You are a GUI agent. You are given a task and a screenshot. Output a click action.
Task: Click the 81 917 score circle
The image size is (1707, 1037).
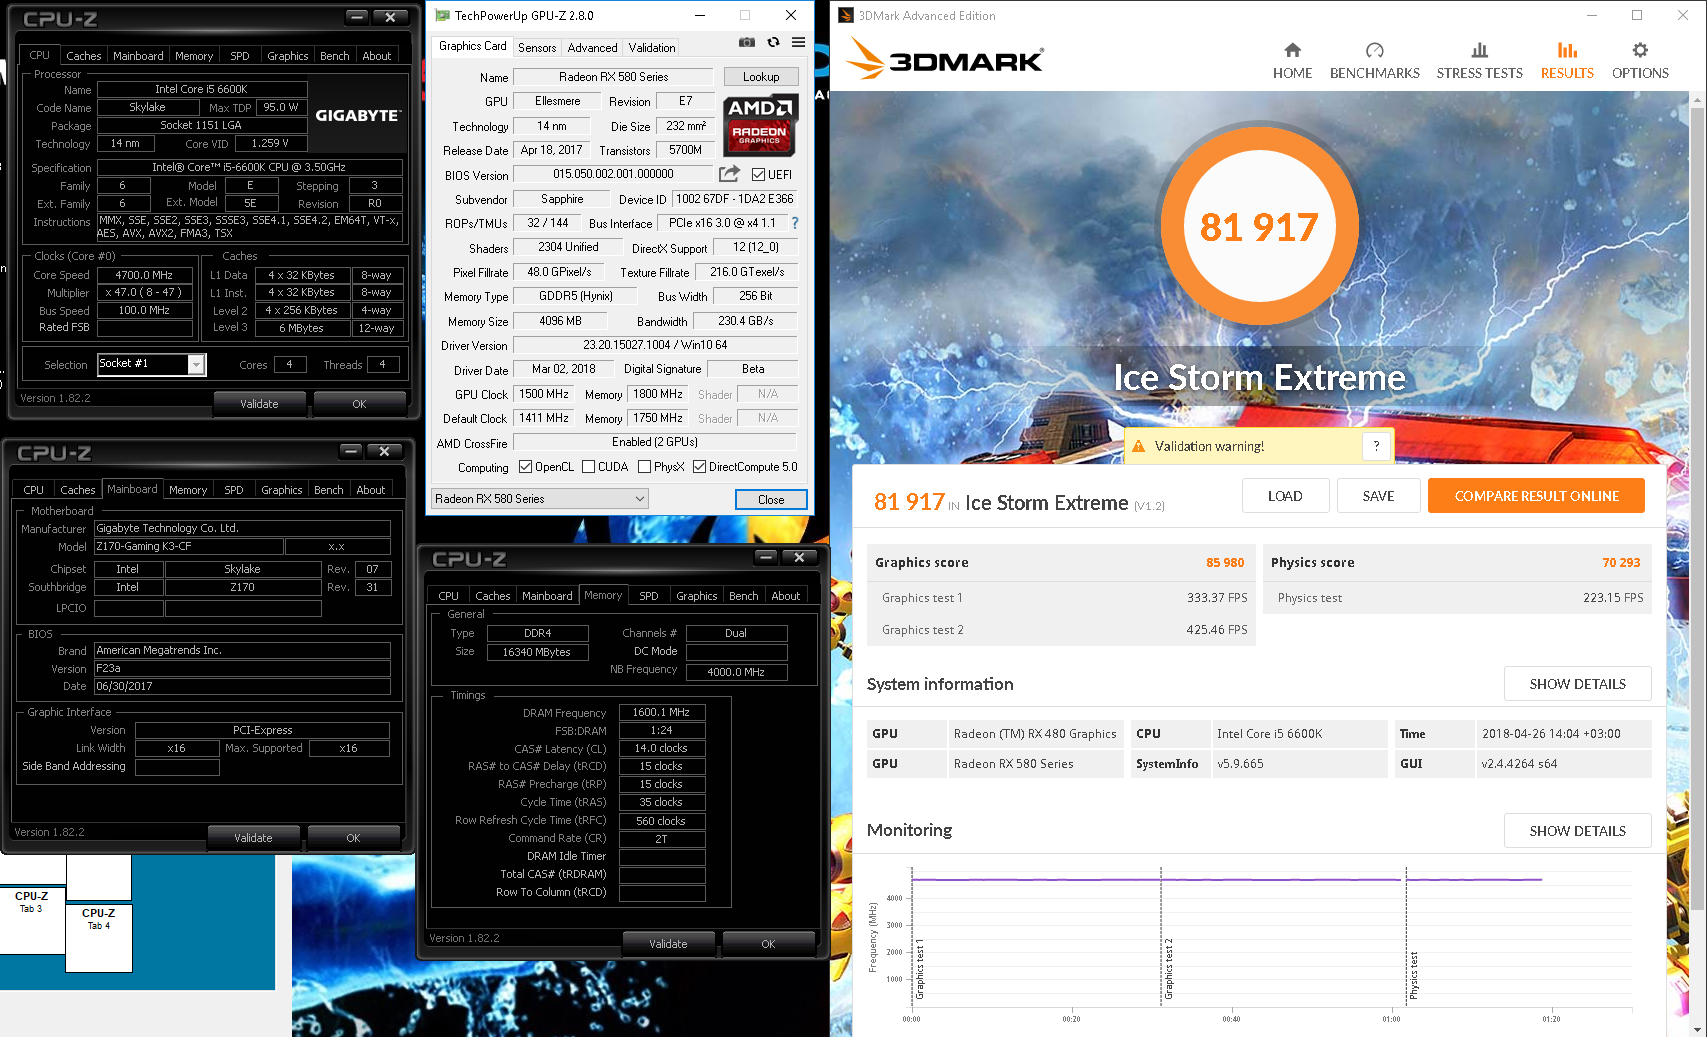[x=1258, y=227]
